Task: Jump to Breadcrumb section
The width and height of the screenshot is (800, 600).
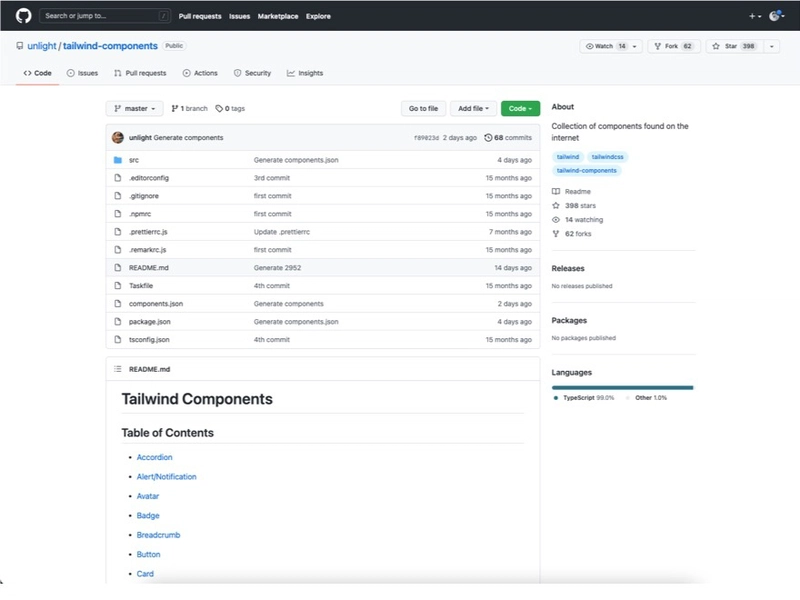Action: [158, 535]
